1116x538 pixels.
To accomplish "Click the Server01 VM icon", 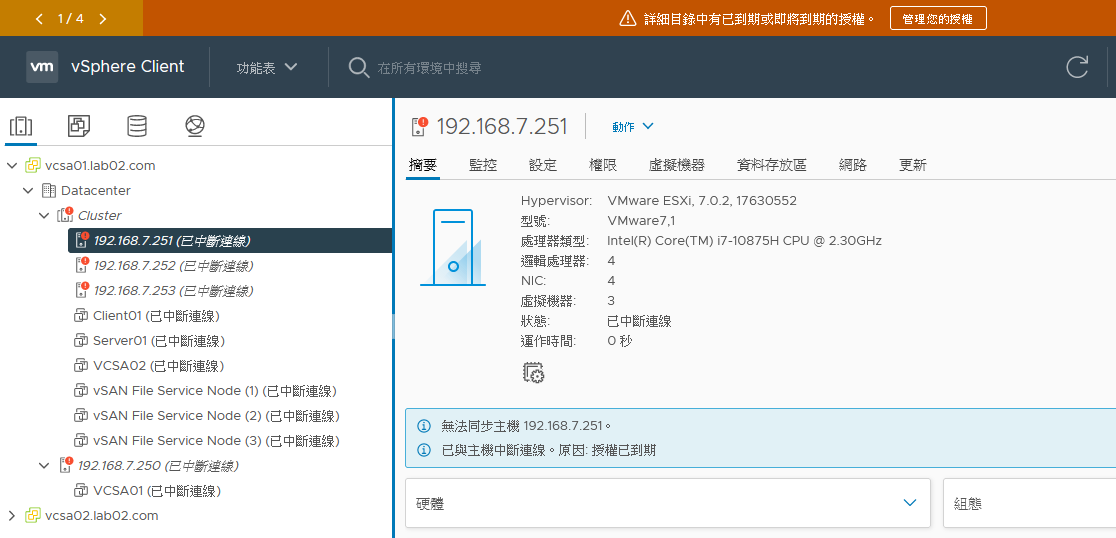I will tap(80, 341).
